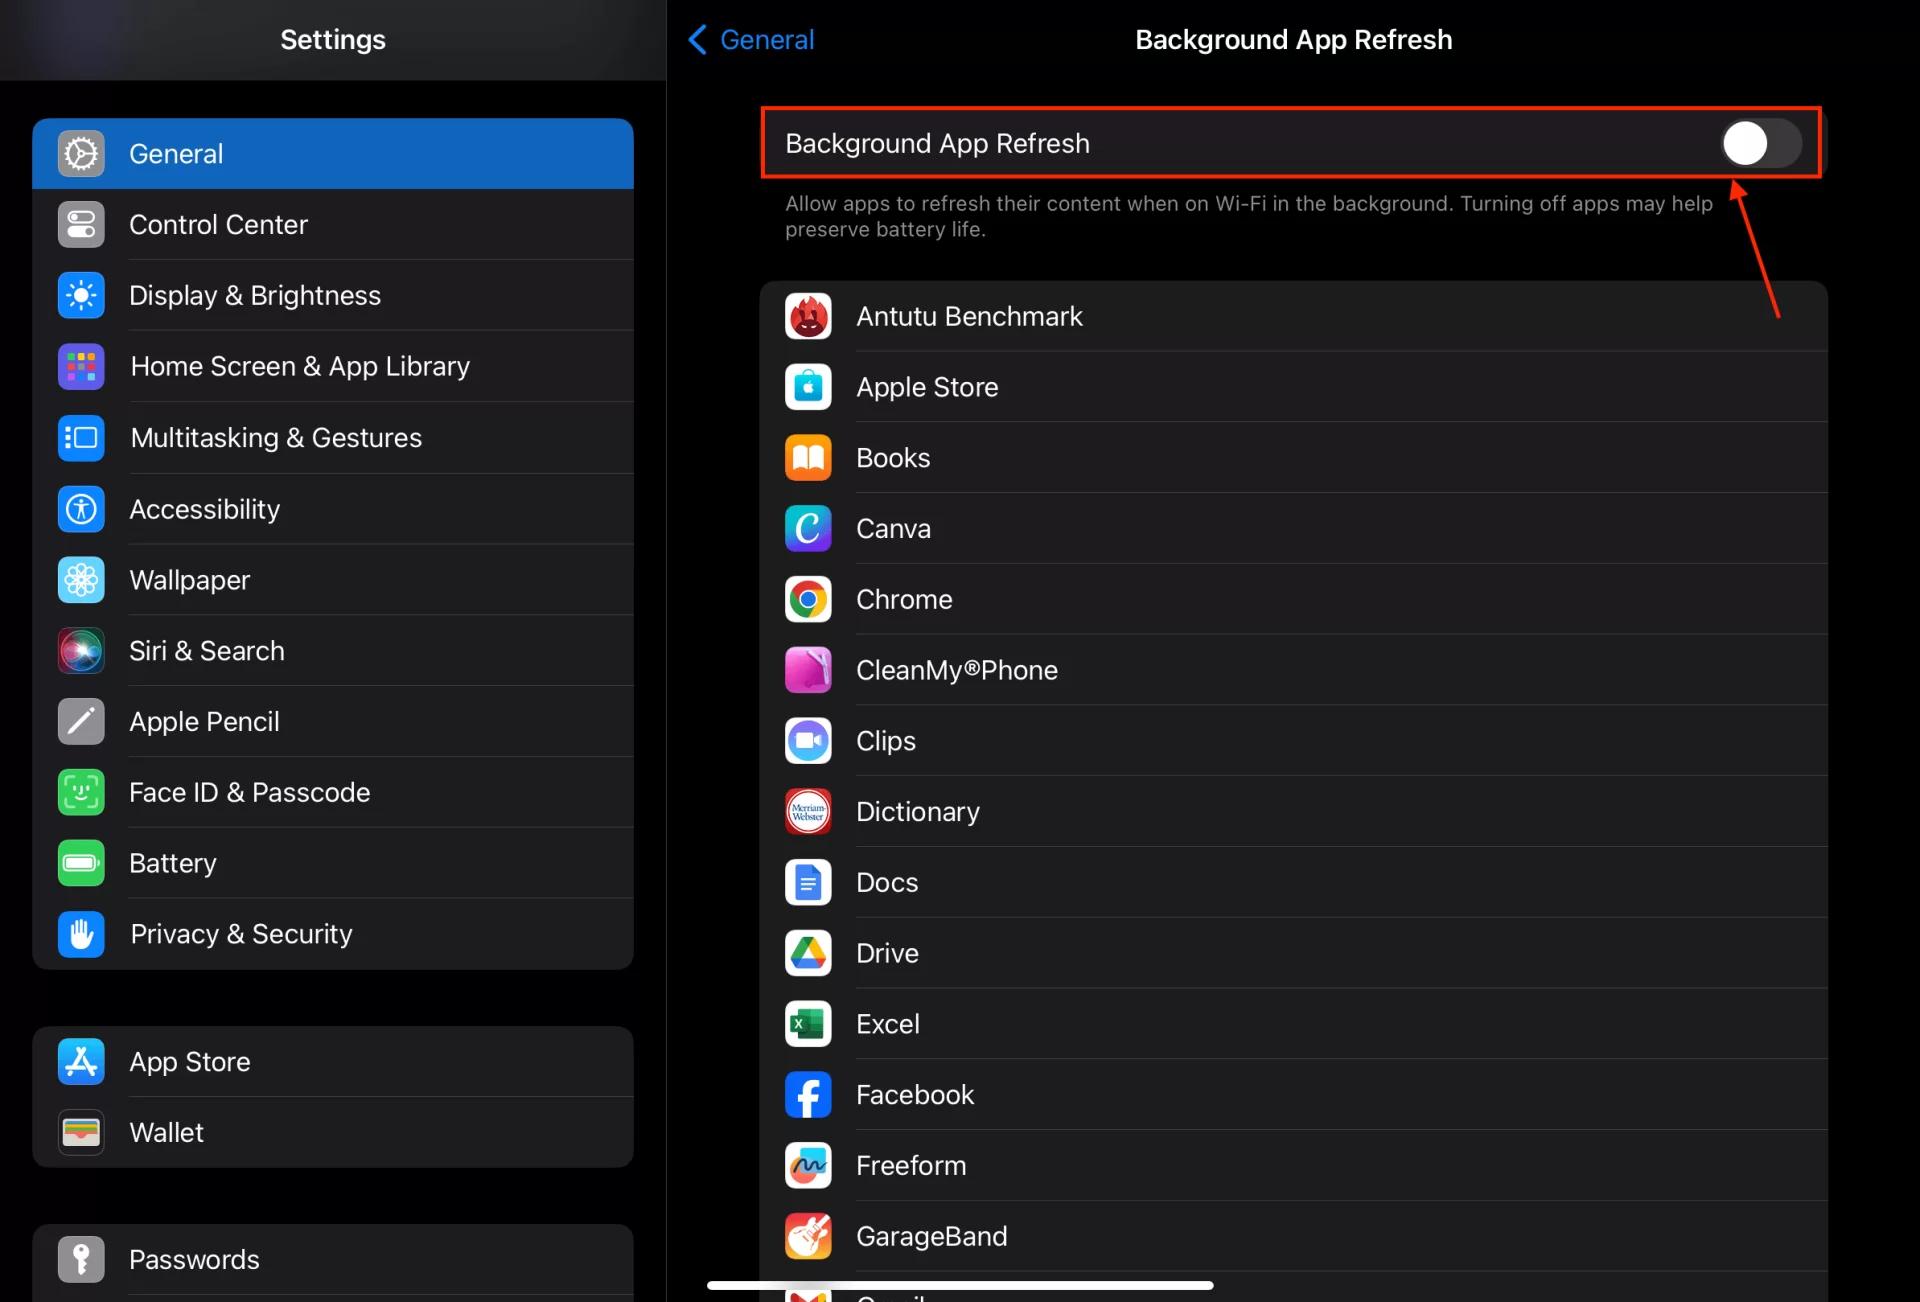Open Wallet settings
Image resolution: width=1920 pixels, height=1302 pixels.
[333, 1133]
